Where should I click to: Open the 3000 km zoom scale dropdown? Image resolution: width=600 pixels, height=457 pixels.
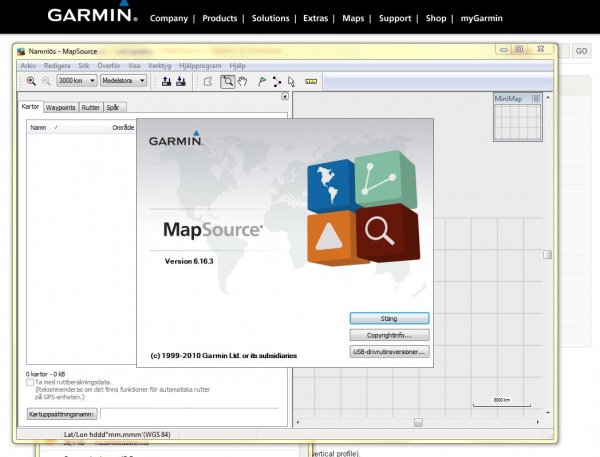pyautogui.click(x=77, y=81)
